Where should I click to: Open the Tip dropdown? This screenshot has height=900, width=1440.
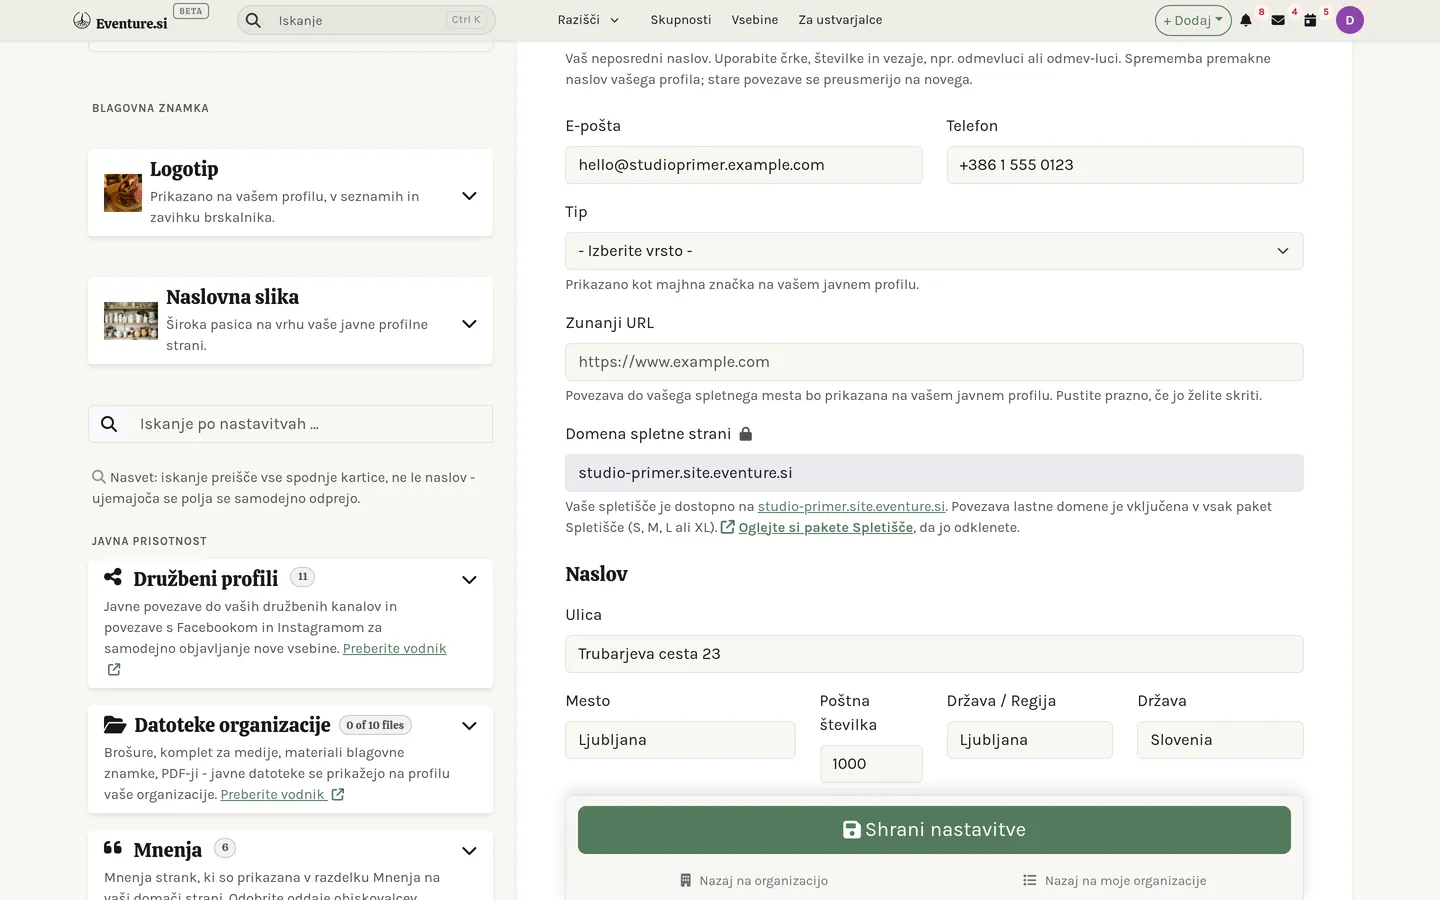point(934,251)
